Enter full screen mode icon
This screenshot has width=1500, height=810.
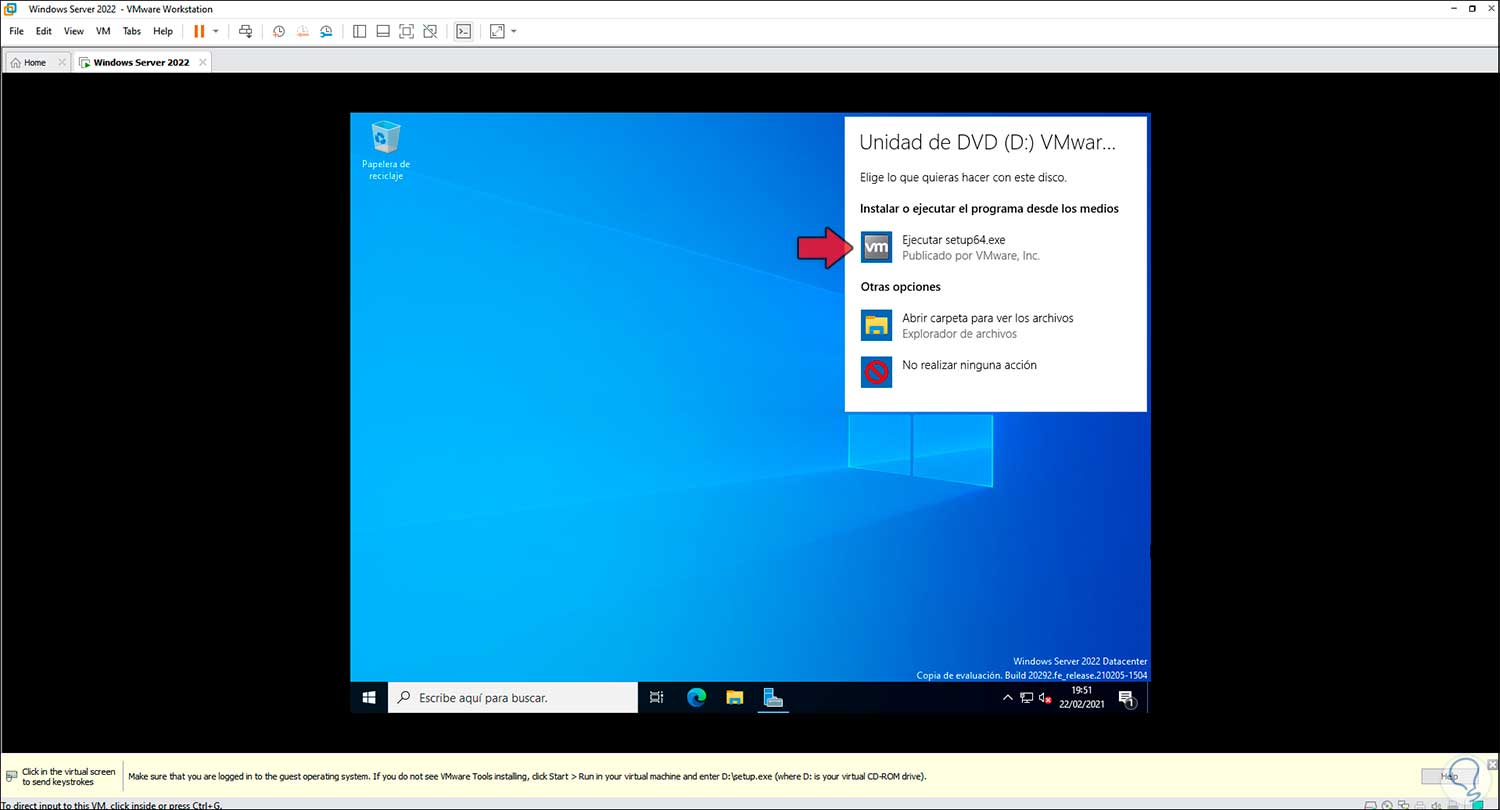(x=406, y=31)
